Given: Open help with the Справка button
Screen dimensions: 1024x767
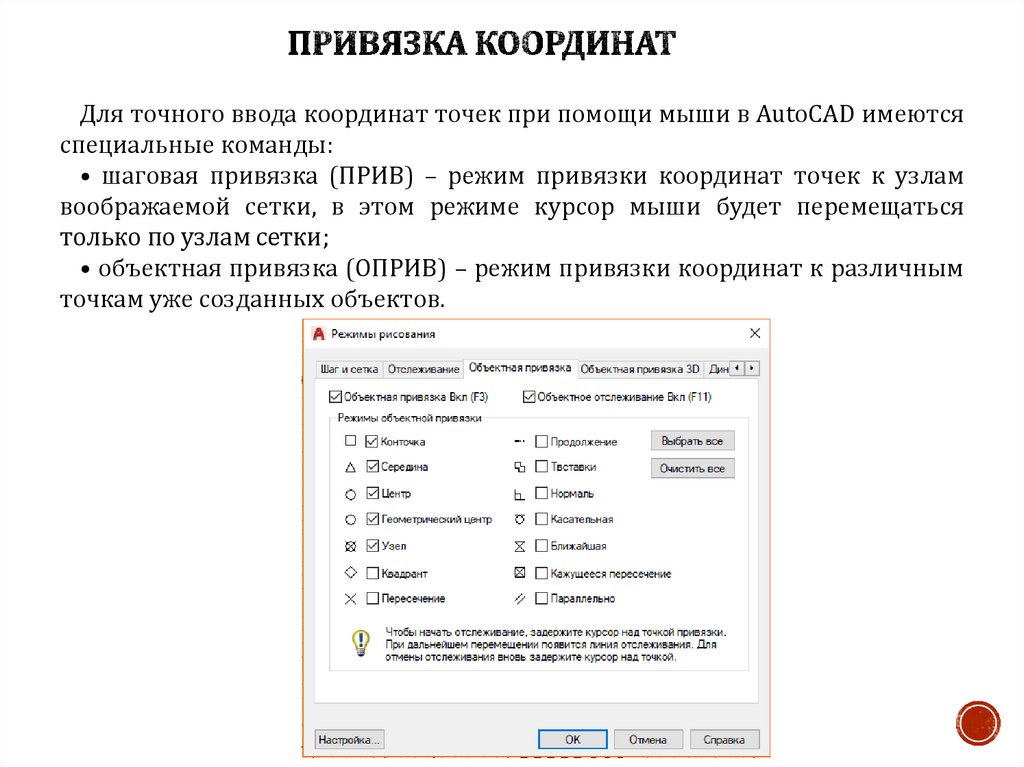Looking at the screenshot, I should [x=724, y=740].
